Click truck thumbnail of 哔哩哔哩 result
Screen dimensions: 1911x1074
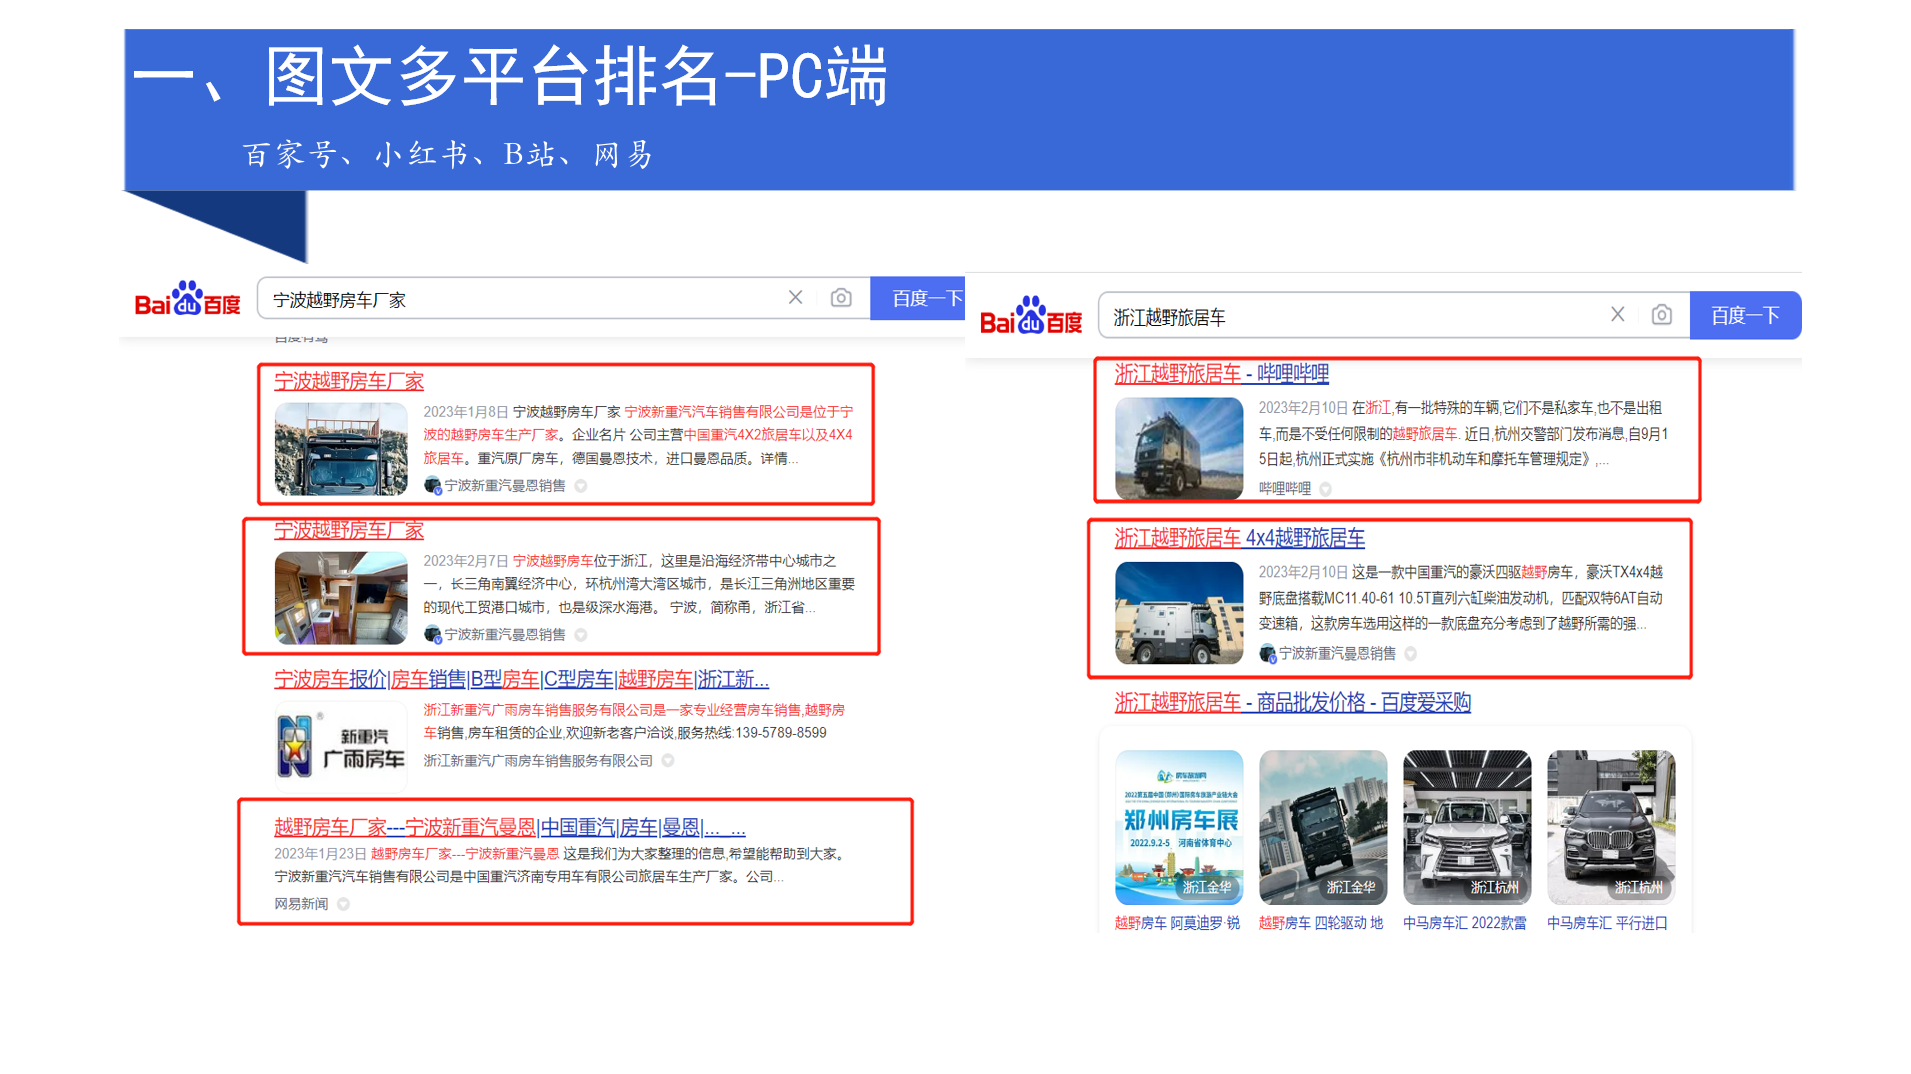click(1179, 448)
